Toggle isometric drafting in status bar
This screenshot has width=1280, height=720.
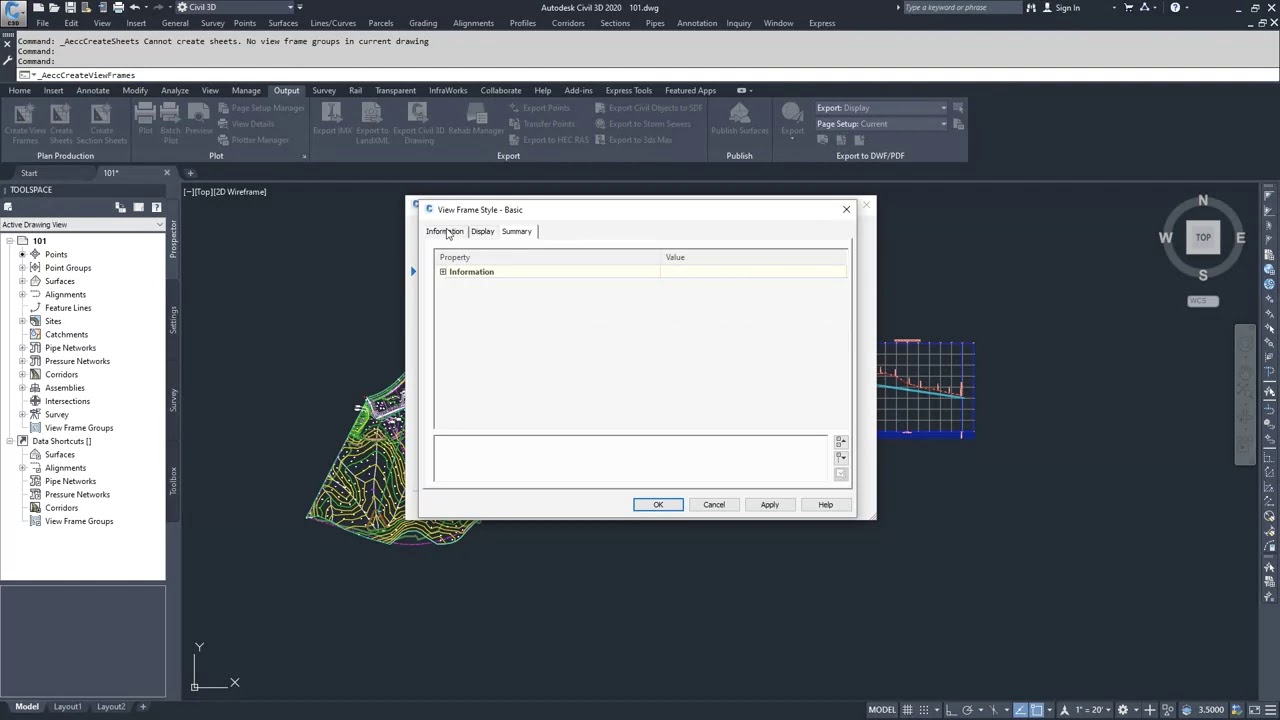pyautogui.click(x=994, y=710)
